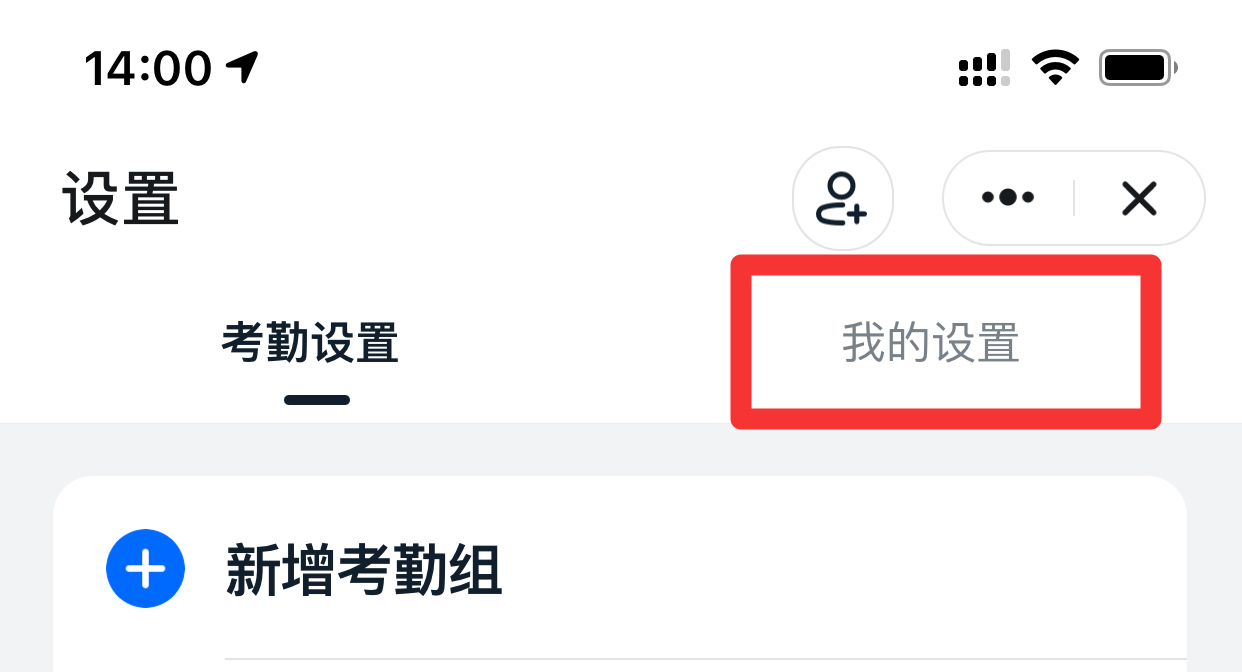Open the three-dot more options menu

pyautogui.click(x=1008, y=198)
